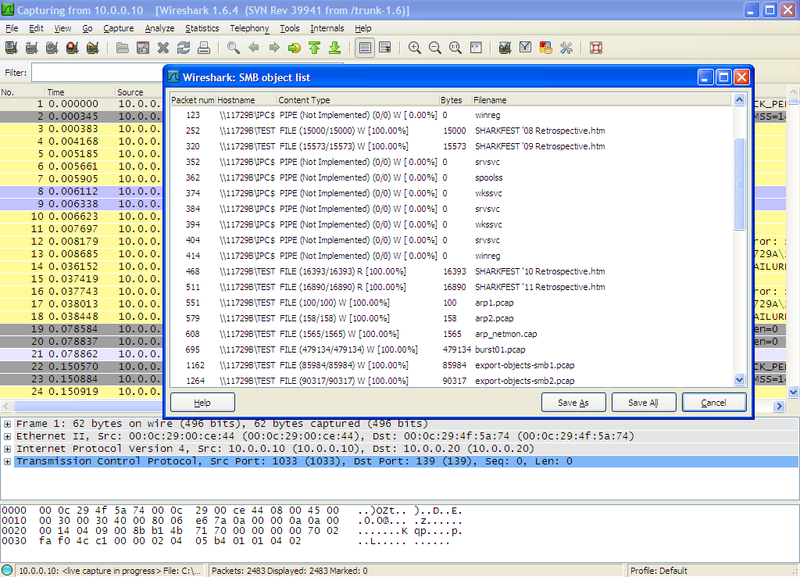Viewport: 800px width, 577px height.
Task: Select export-objects-smb1.pcap row
Action: tap(451, 365)
